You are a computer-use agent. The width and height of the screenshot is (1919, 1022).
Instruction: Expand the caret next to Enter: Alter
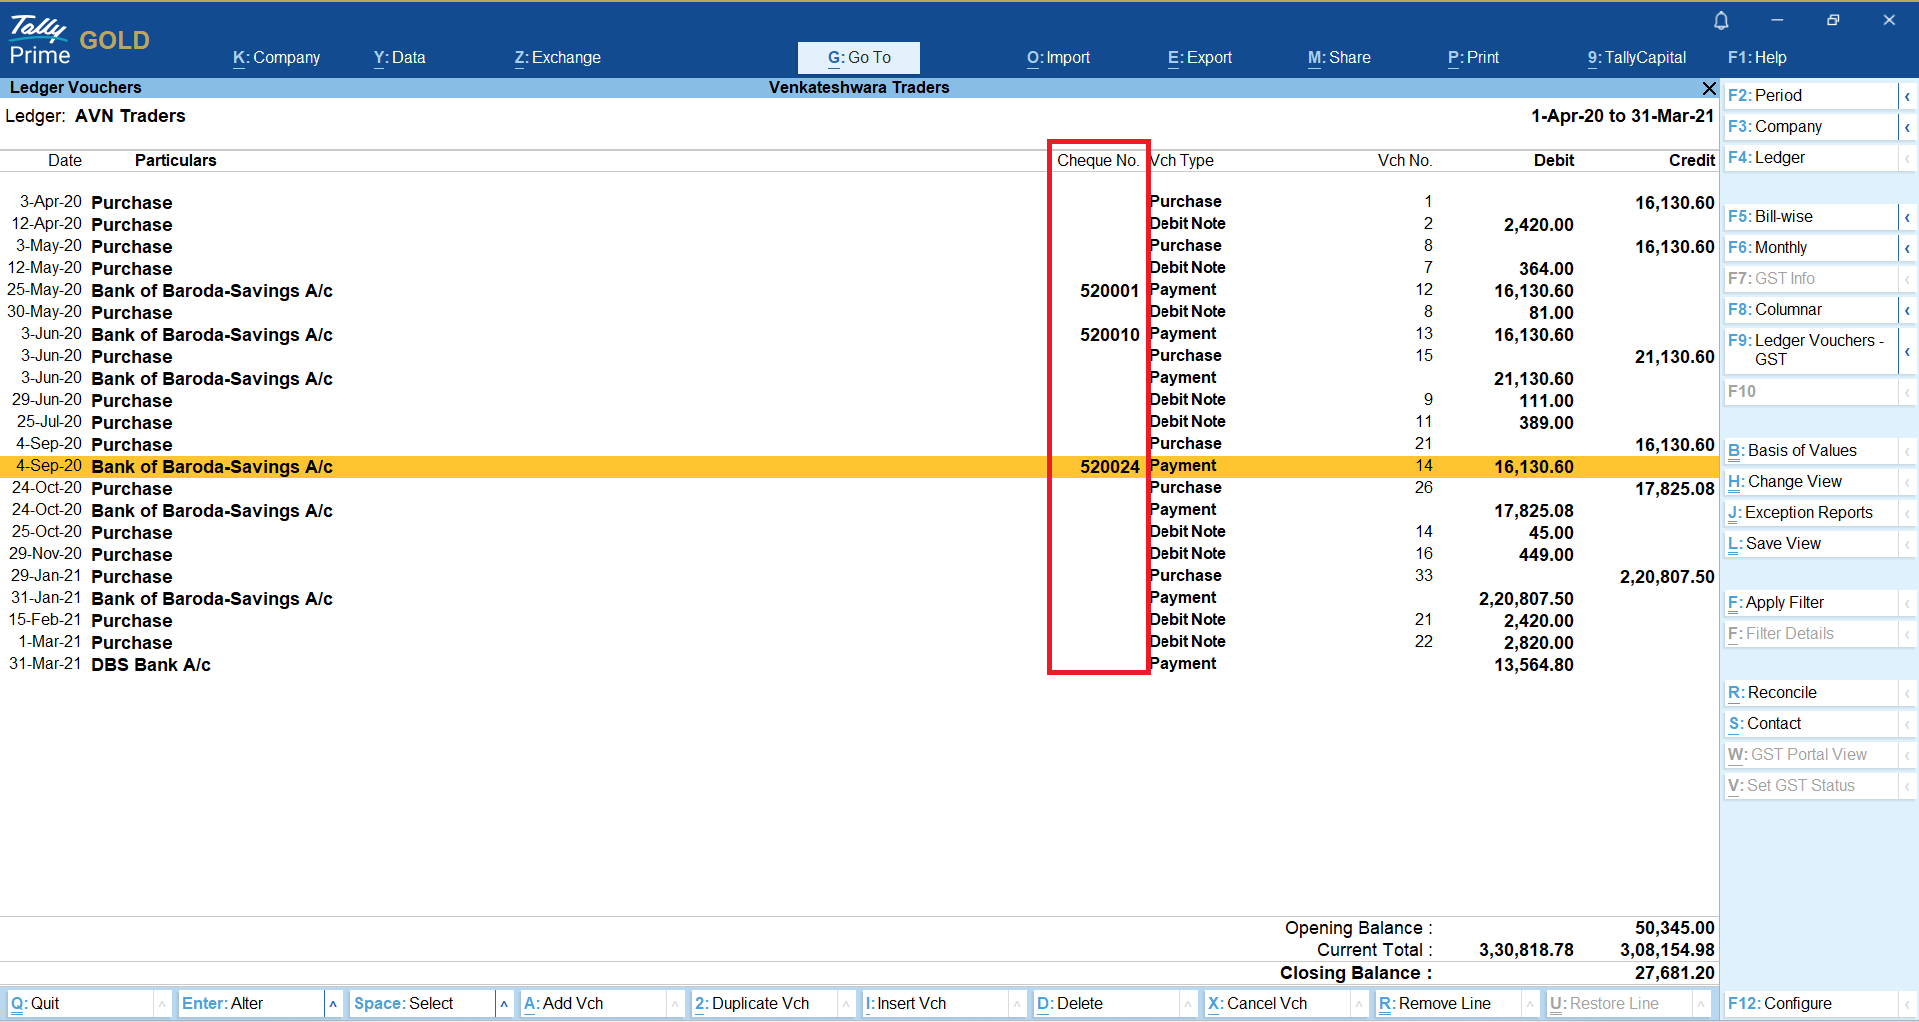click(333, 1004)
